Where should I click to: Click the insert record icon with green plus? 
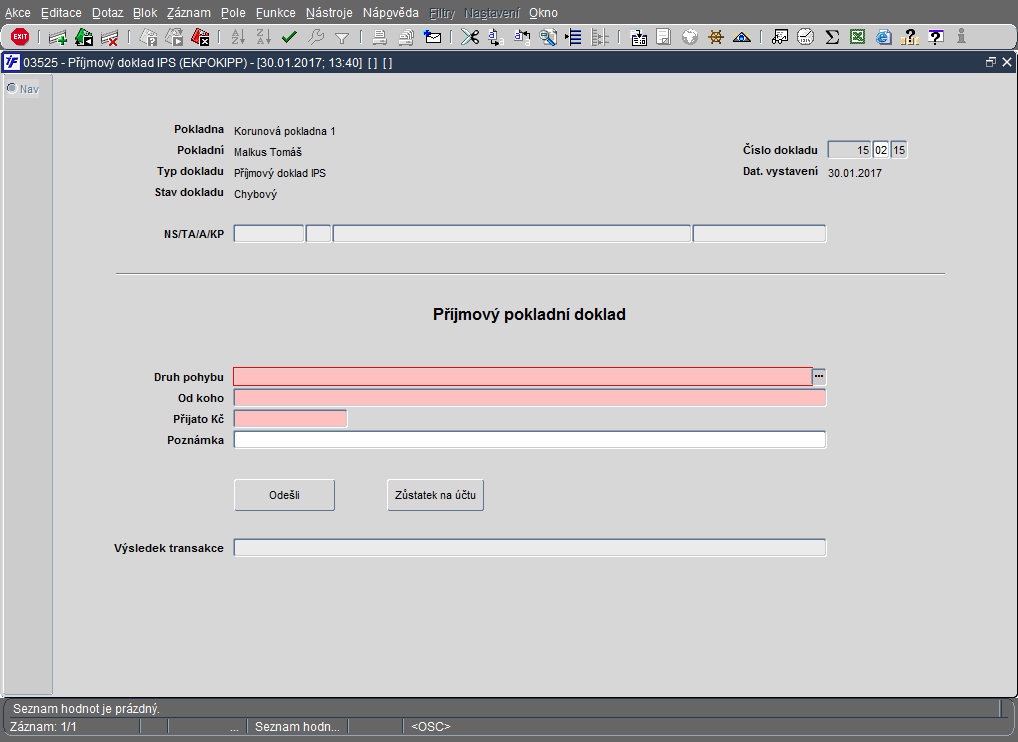pos(58,38)
